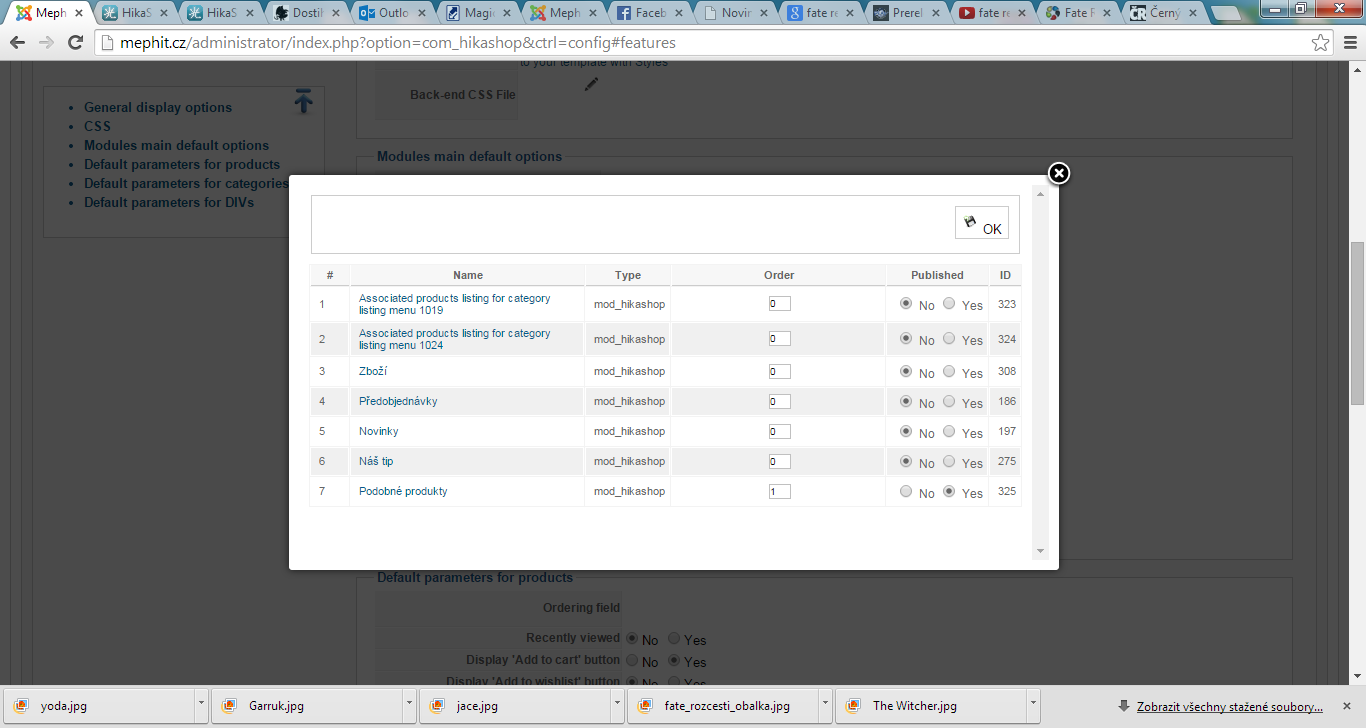This screenshot has width=1366, height=728.
Task: Jump to top using the arrow icon
Action: [304, 101]
